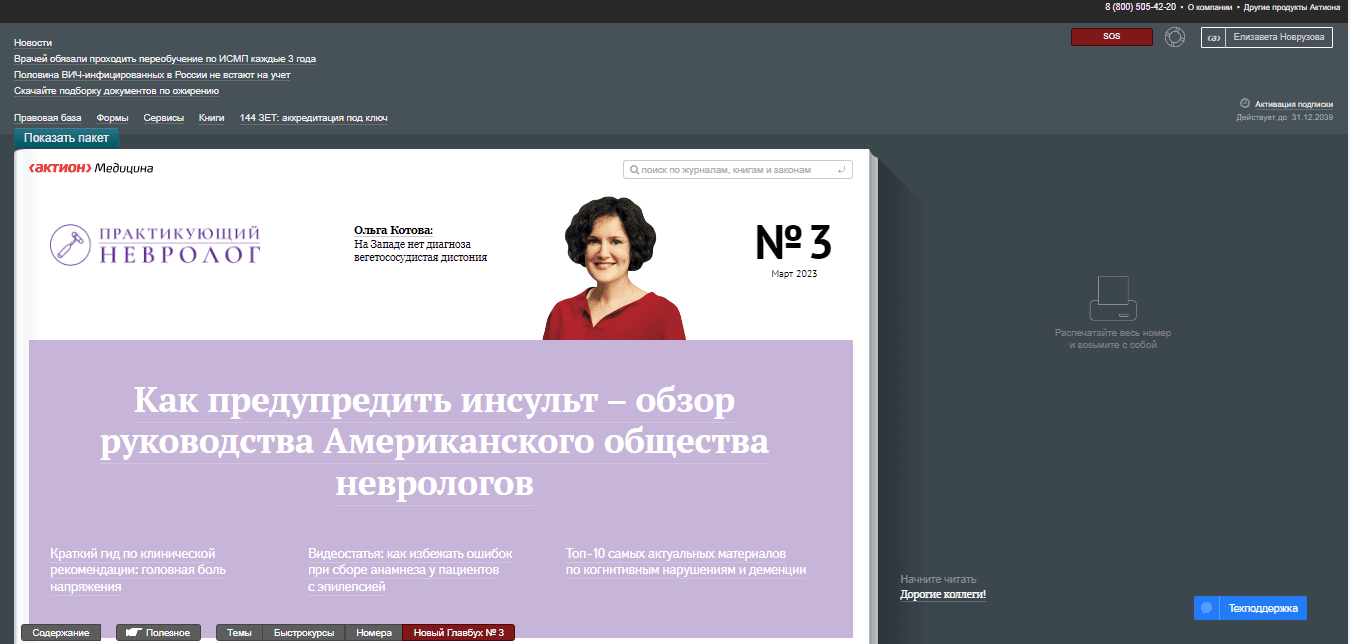Viewport: 1350px width, 644px height.
Task: Open Видеостатья about анамнез при эпилепсии
Action: (410, 570)
